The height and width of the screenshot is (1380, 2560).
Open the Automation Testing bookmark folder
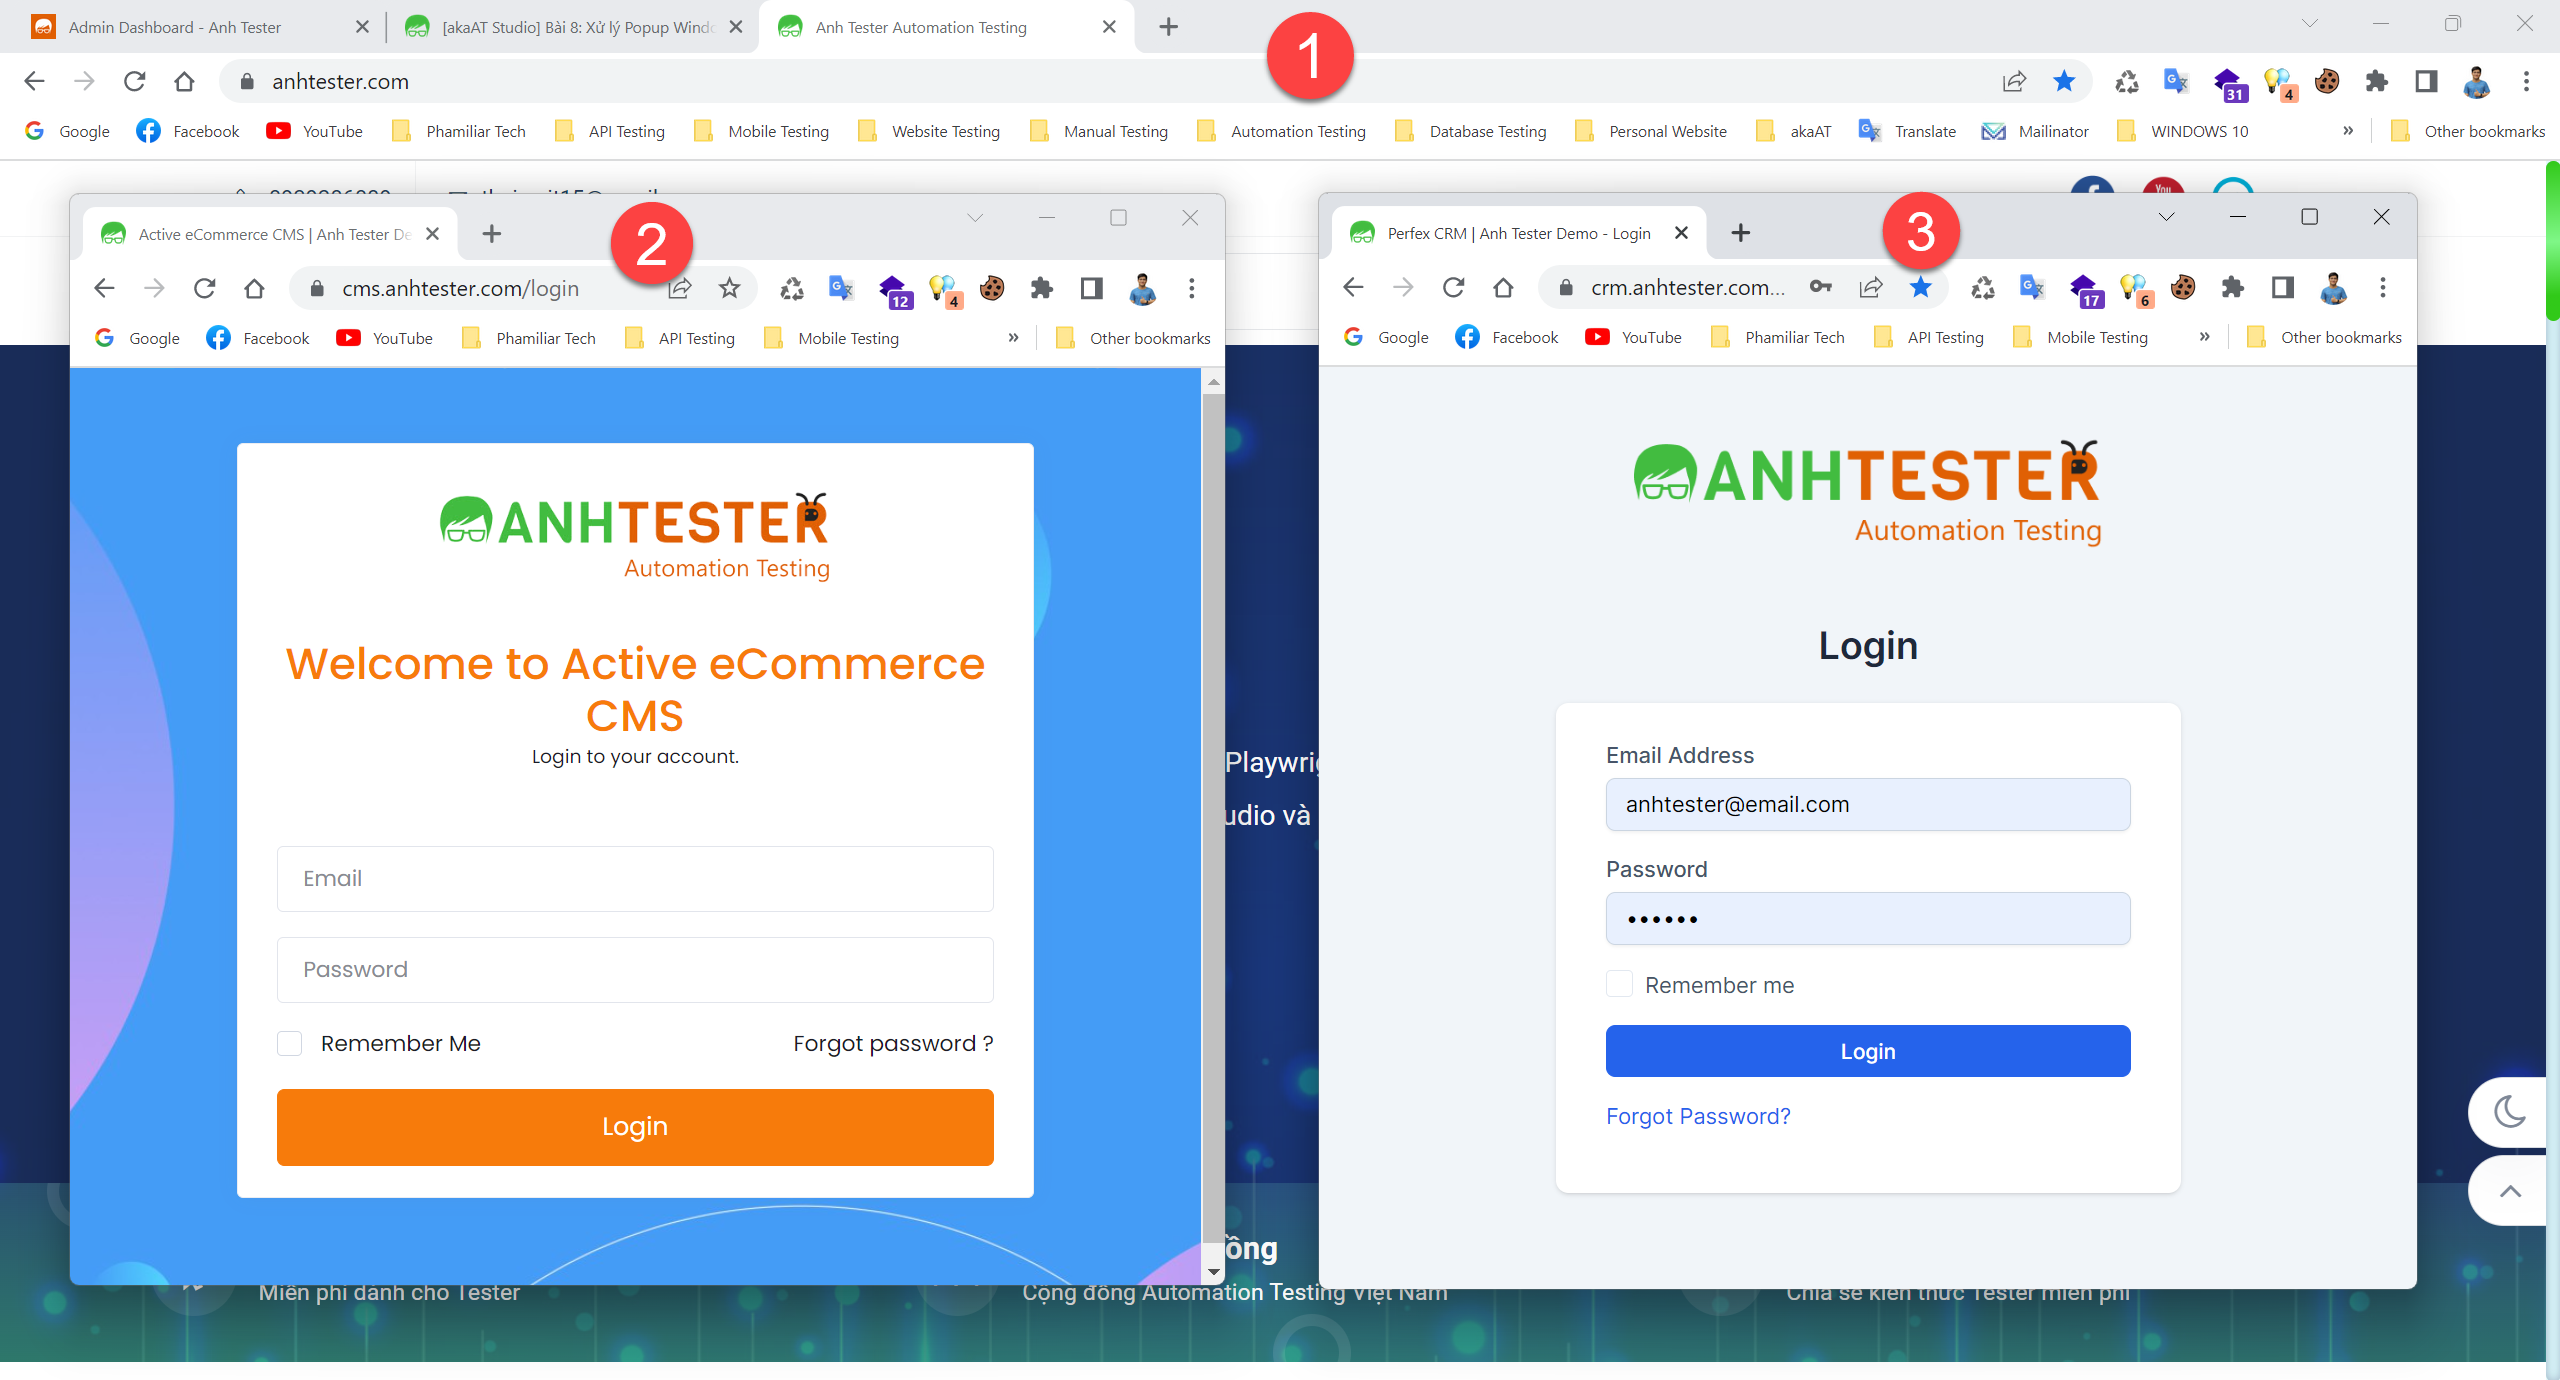[x=1282, y=131]
